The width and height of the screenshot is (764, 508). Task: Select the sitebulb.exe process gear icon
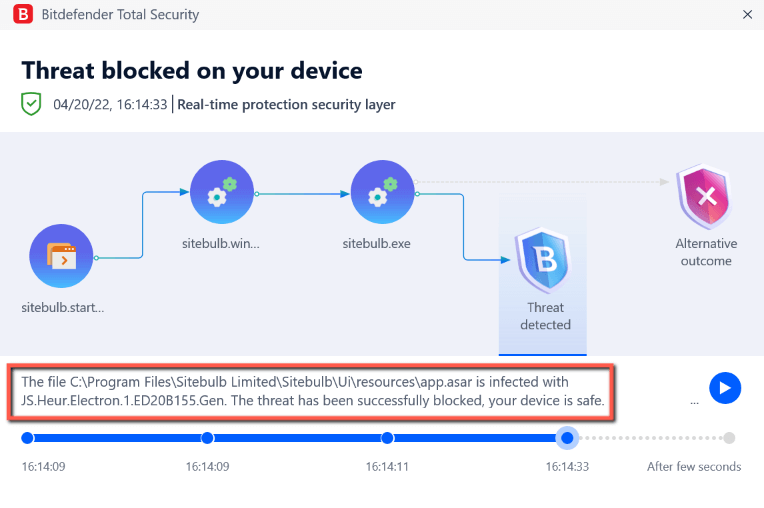(382, 192)
